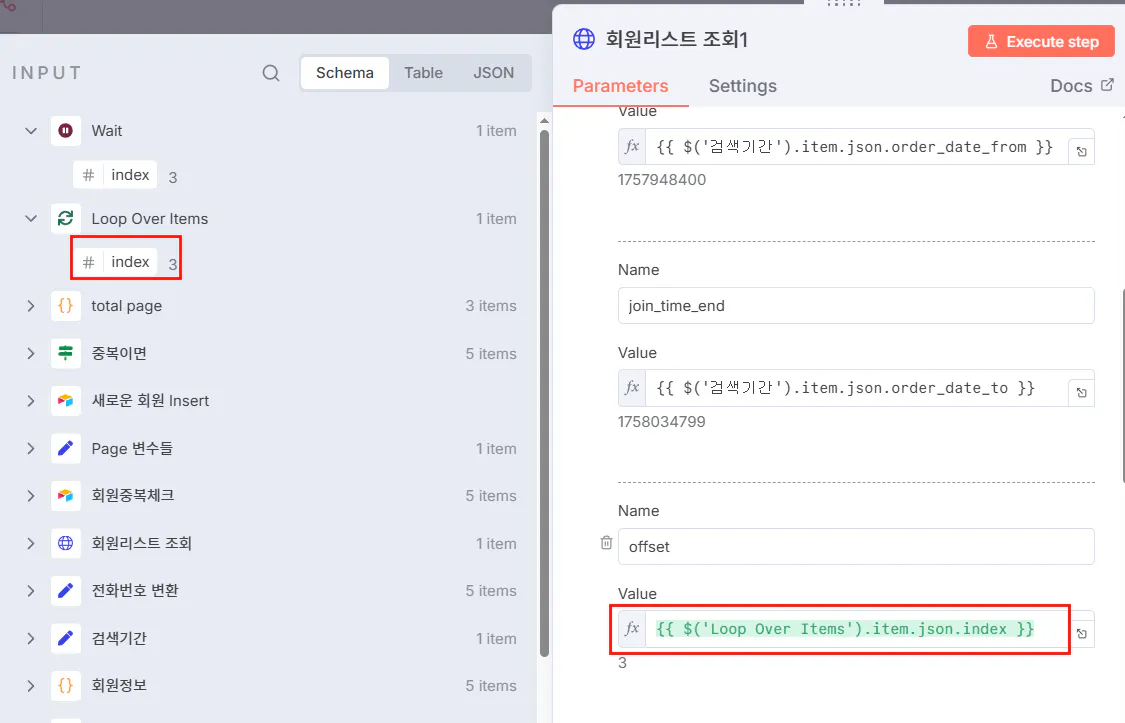Click the pencil icon on Page 변수들
This screenshot has width=1125, height=723.
pos(66,448)
